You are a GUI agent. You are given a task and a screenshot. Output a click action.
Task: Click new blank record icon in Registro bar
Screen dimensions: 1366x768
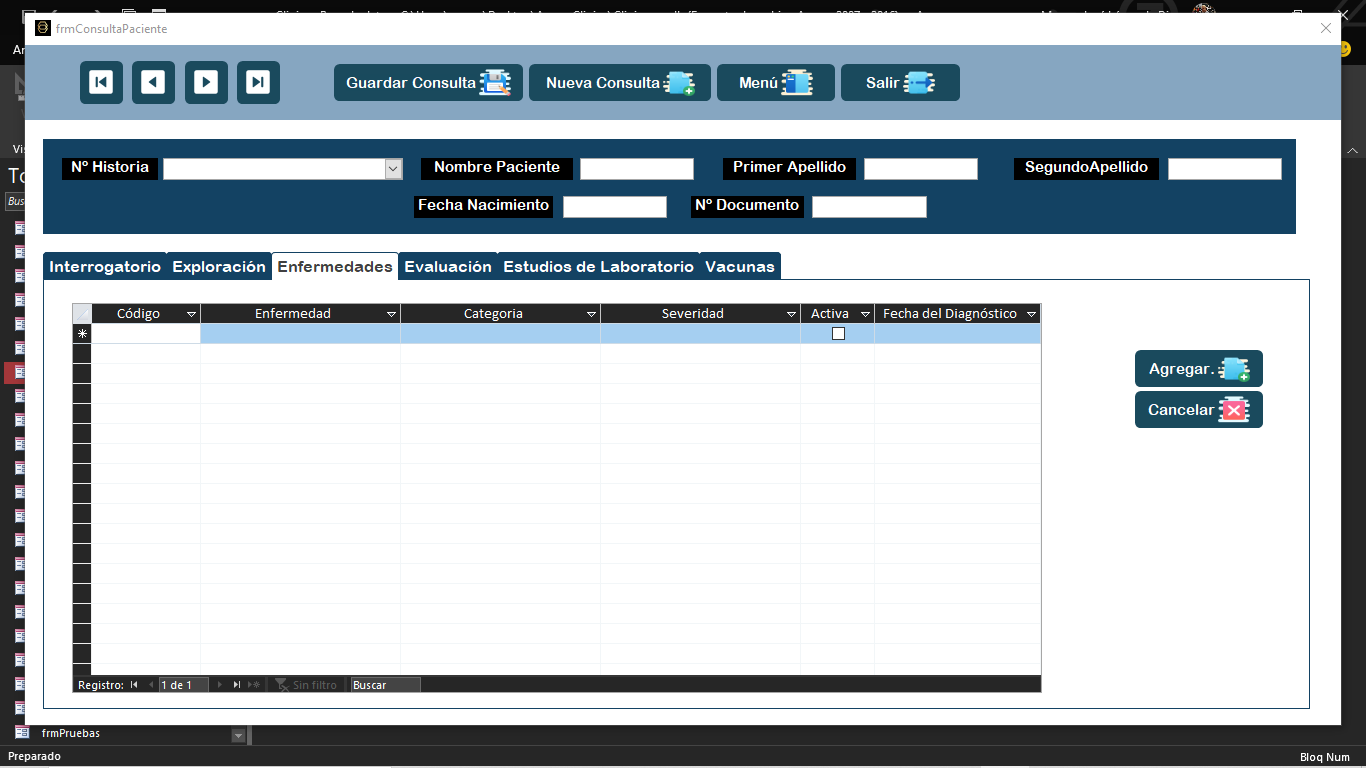coord(254,685)
